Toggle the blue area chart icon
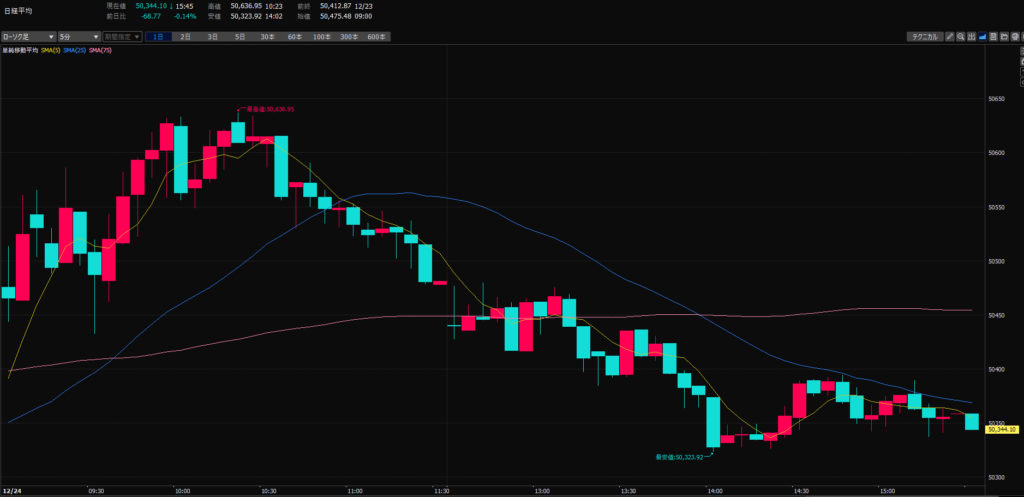Image resolution: width=1024 pixels, height=497 pixels. coord(982,37)
